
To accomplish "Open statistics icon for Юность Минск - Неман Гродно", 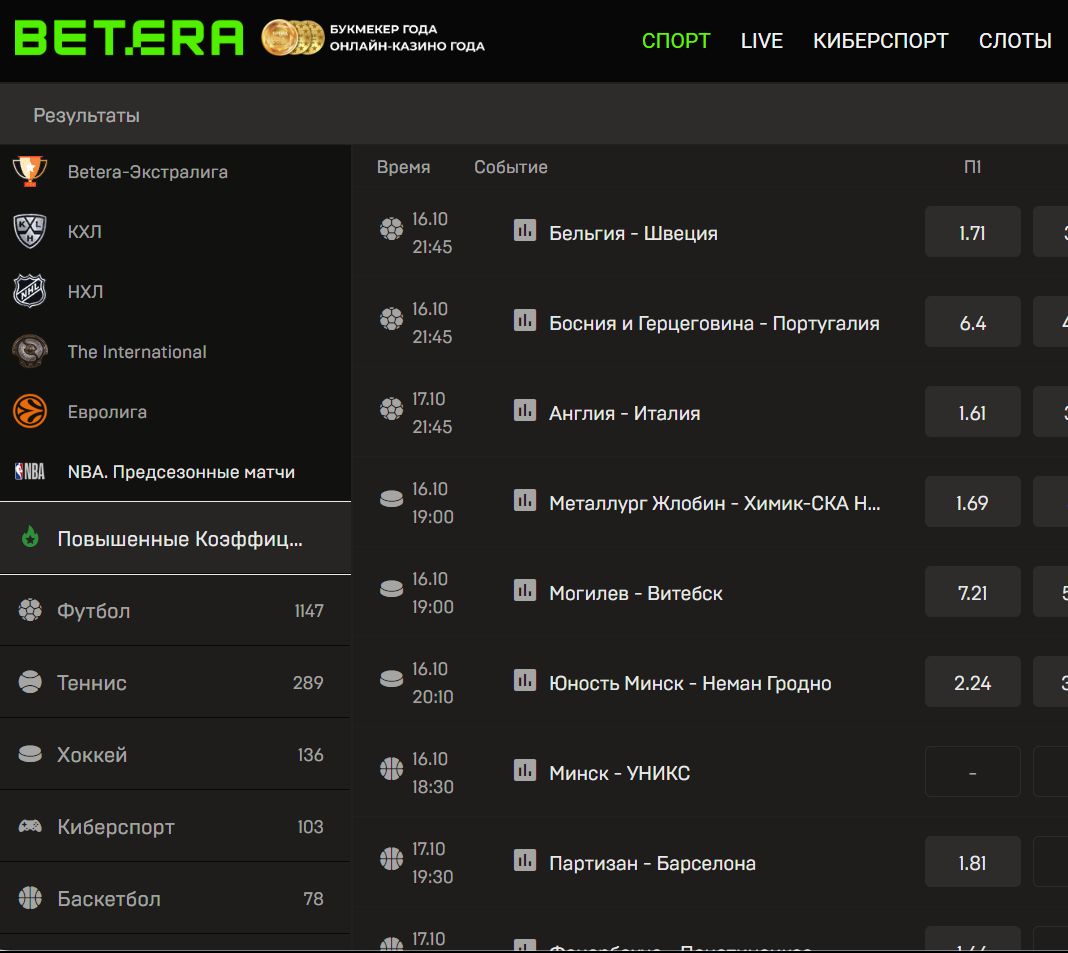I will tap(524, 680).
